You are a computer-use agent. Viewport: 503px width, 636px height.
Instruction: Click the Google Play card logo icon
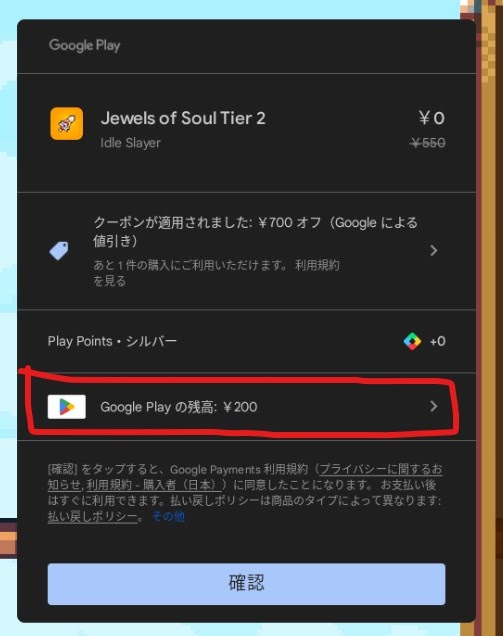(x=67, y=406)
